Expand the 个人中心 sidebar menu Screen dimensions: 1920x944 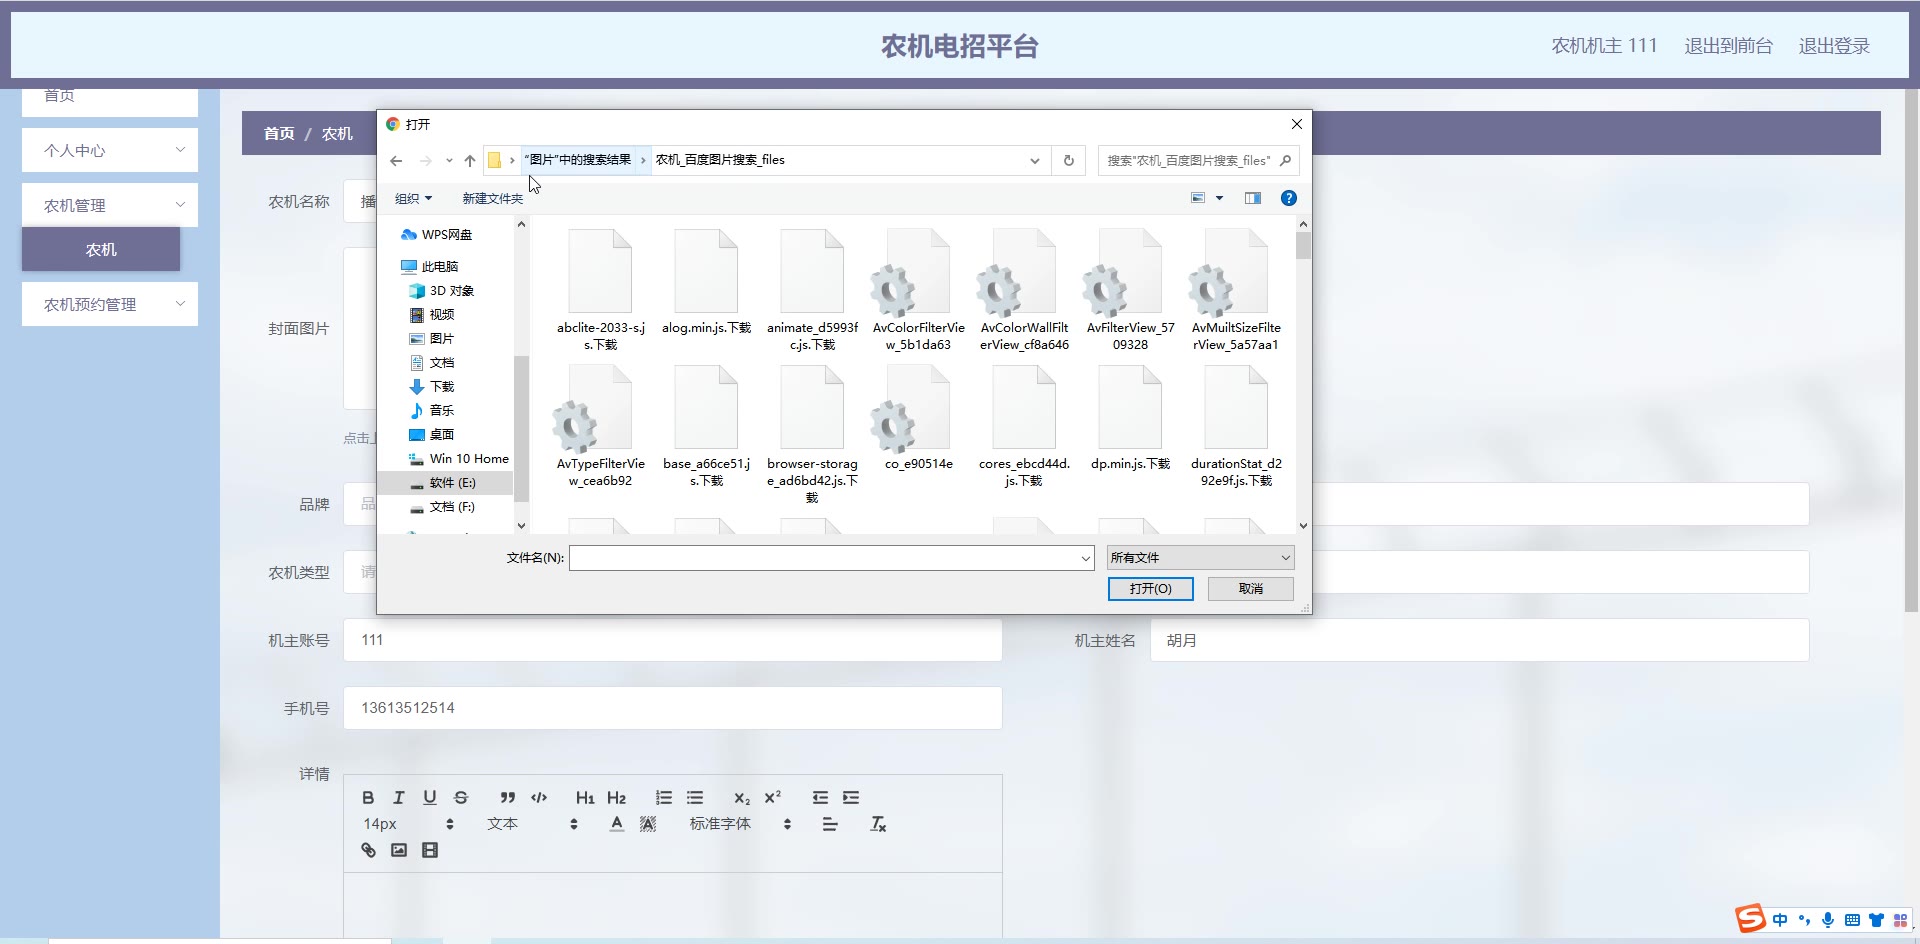(110, 150)
